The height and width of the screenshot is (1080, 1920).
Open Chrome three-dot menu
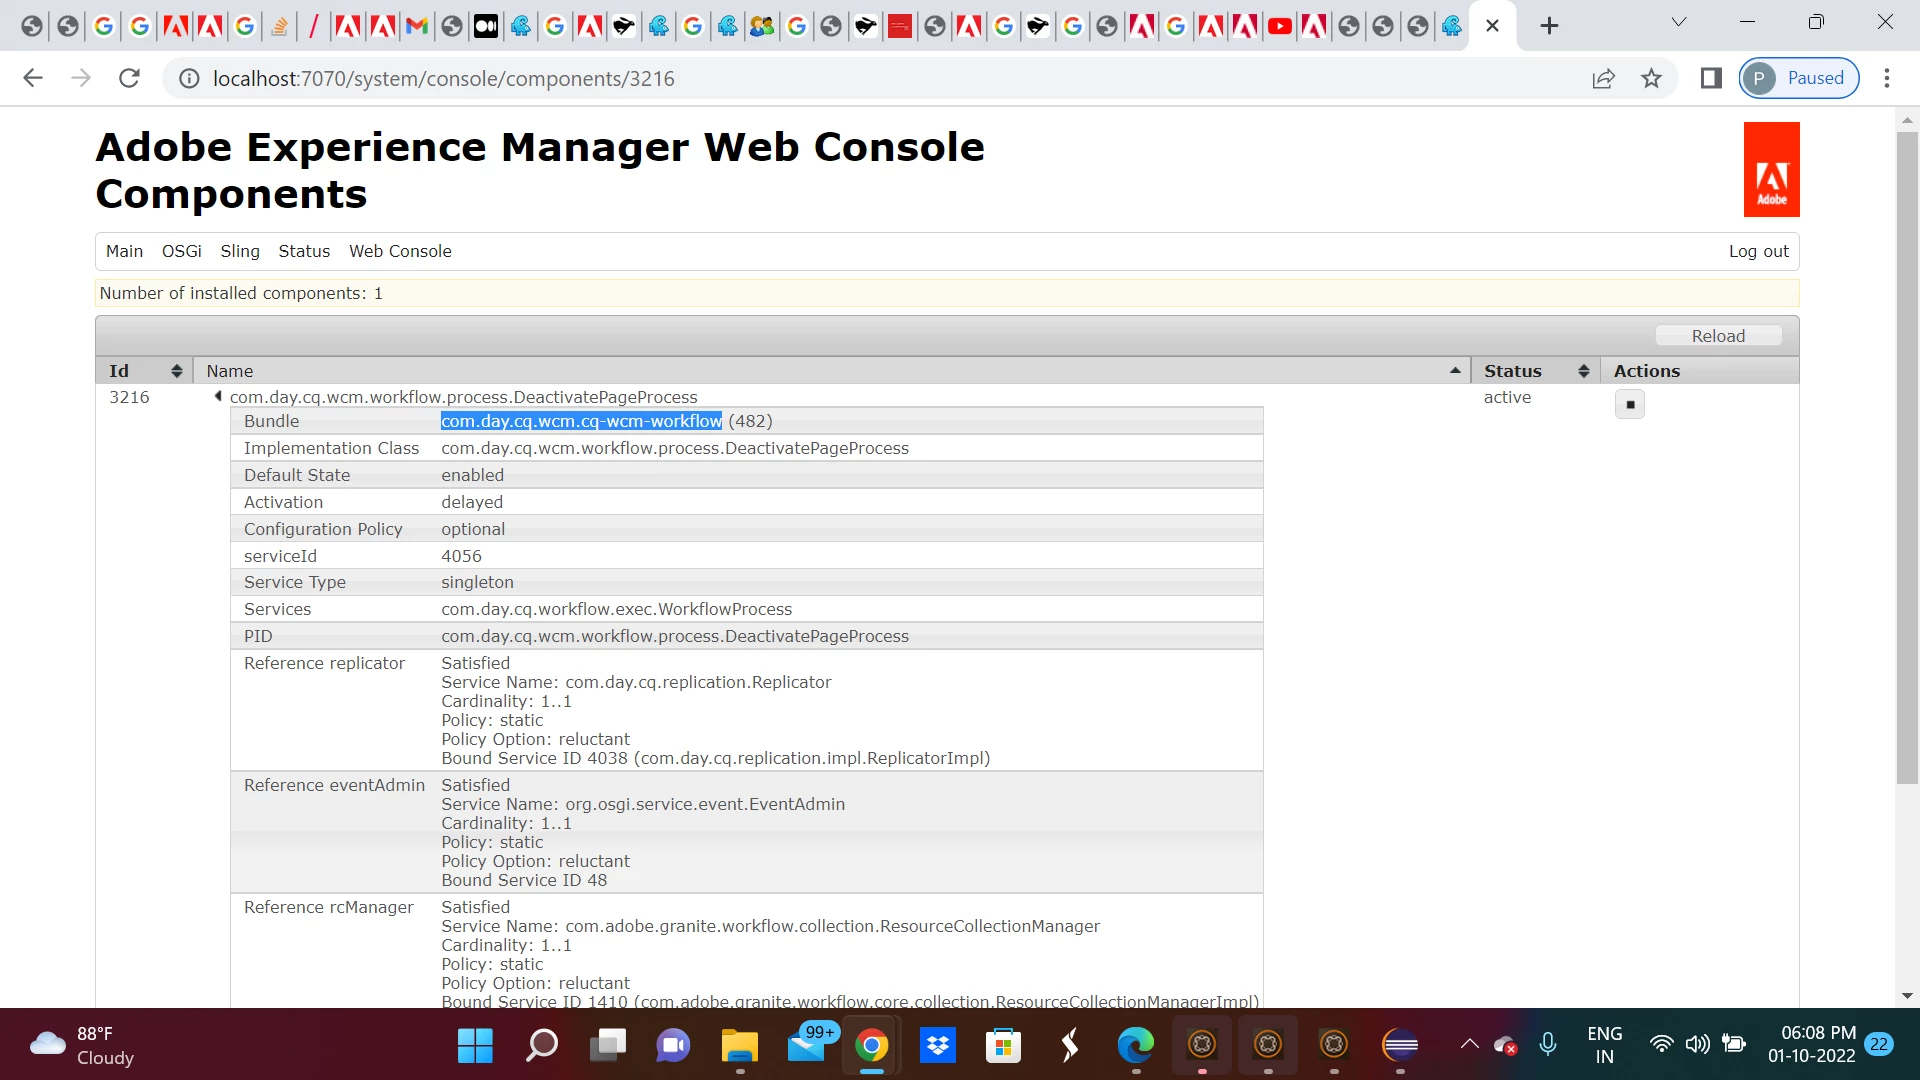[x=1887, y=78]
